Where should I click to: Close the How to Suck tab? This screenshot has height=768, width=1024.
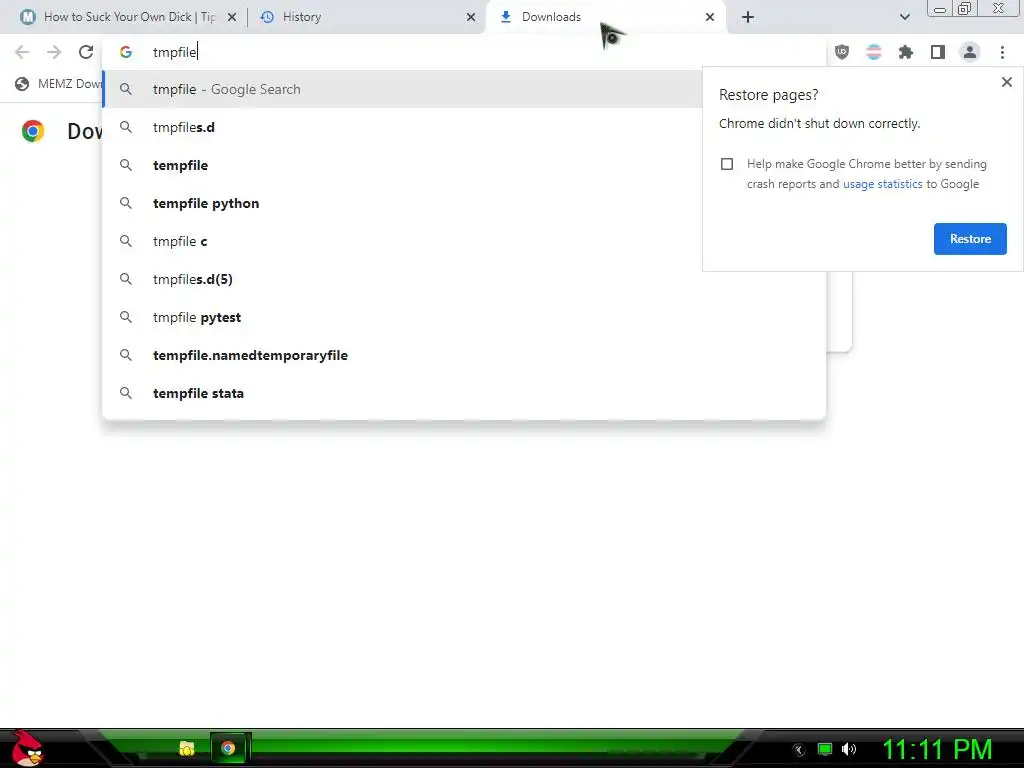tap(232, 17)
